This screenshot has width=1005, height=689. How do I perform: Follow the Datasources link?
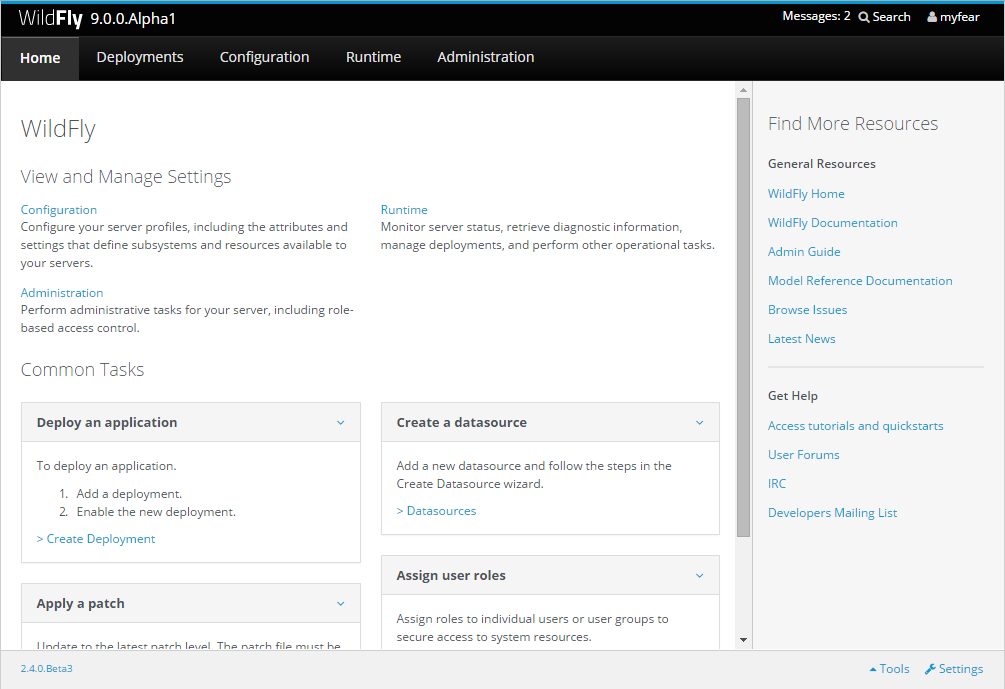pyautogui.click(x=436, y=511)
